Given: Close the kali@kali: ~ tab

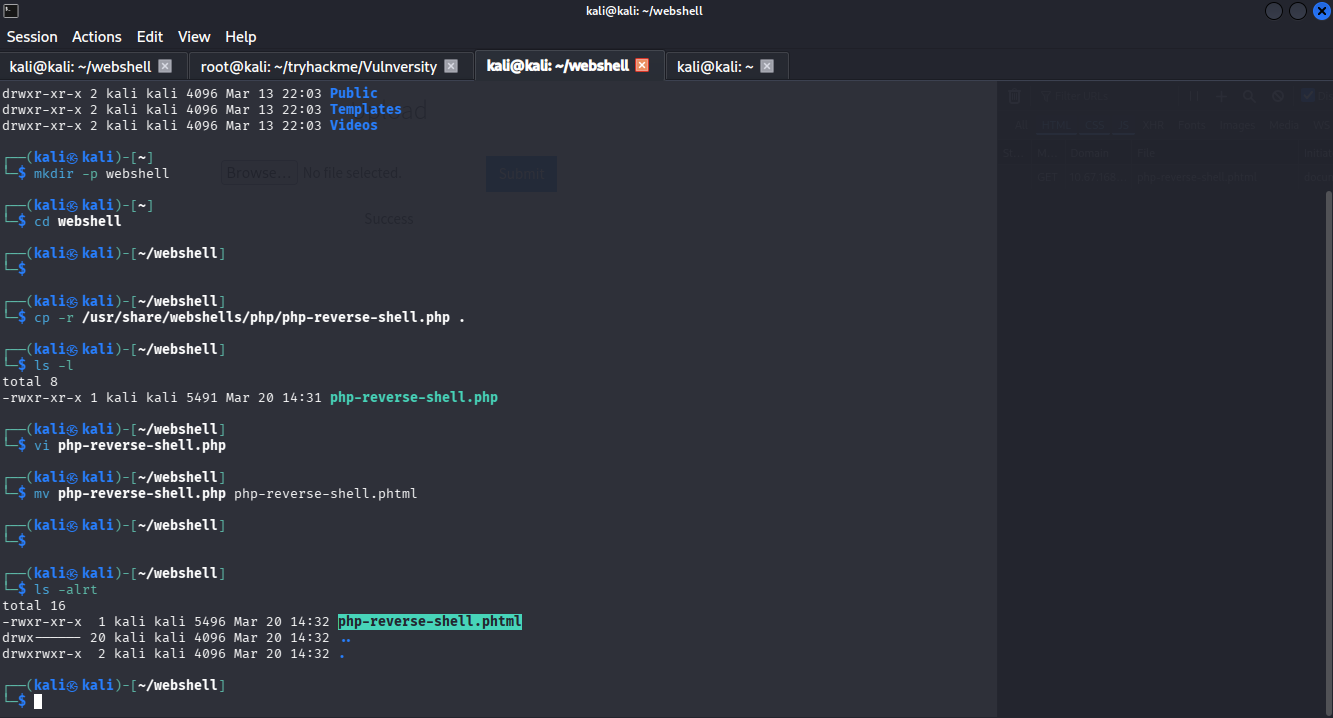Looking at the screenshot, I should click(767, 66).
